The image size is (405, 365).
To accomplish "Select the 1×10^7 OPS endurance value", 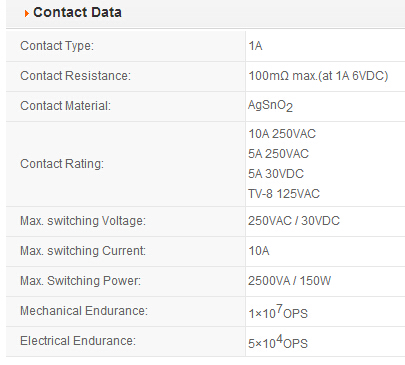I will pos(278,312).
